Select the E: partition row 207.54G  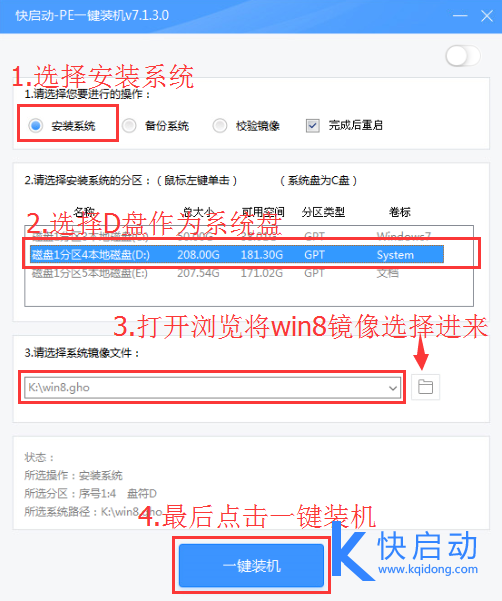pyautogui.click(x=237, y=273)
